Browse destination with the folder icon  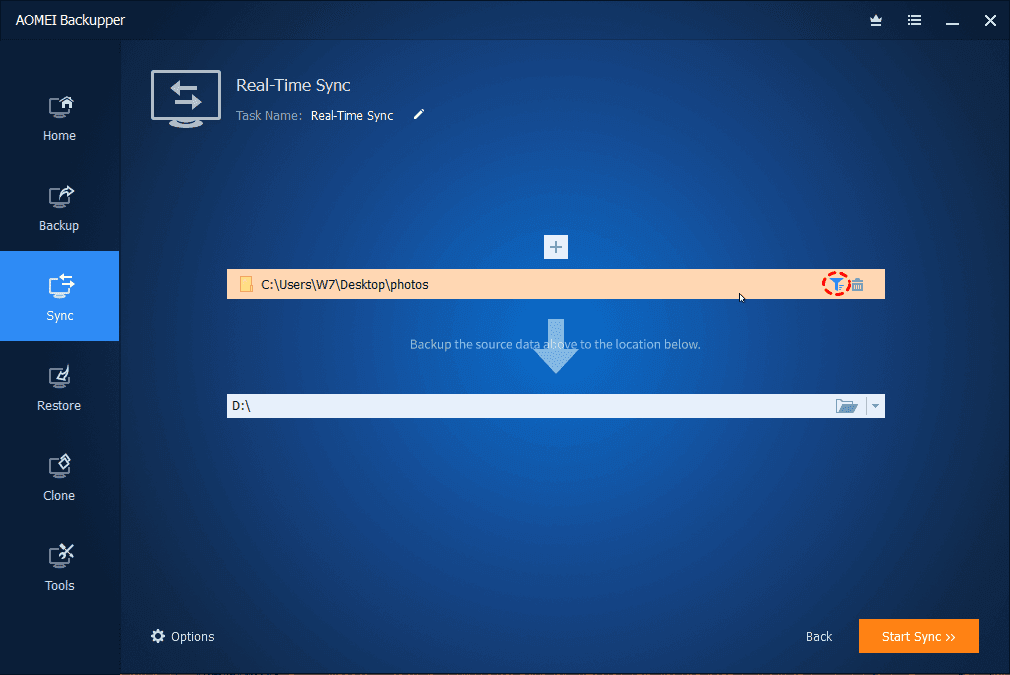[x=846, y=406]
